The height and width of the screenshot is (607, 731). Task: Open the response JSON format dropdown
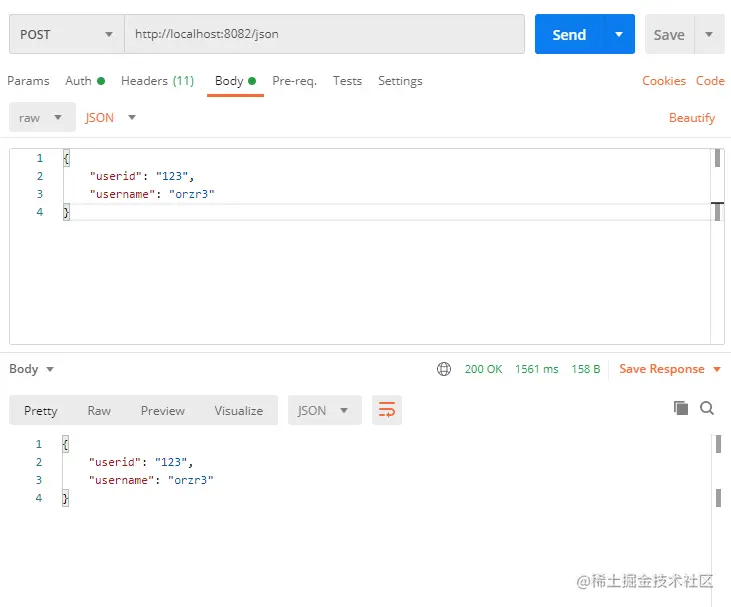[324, 410]
